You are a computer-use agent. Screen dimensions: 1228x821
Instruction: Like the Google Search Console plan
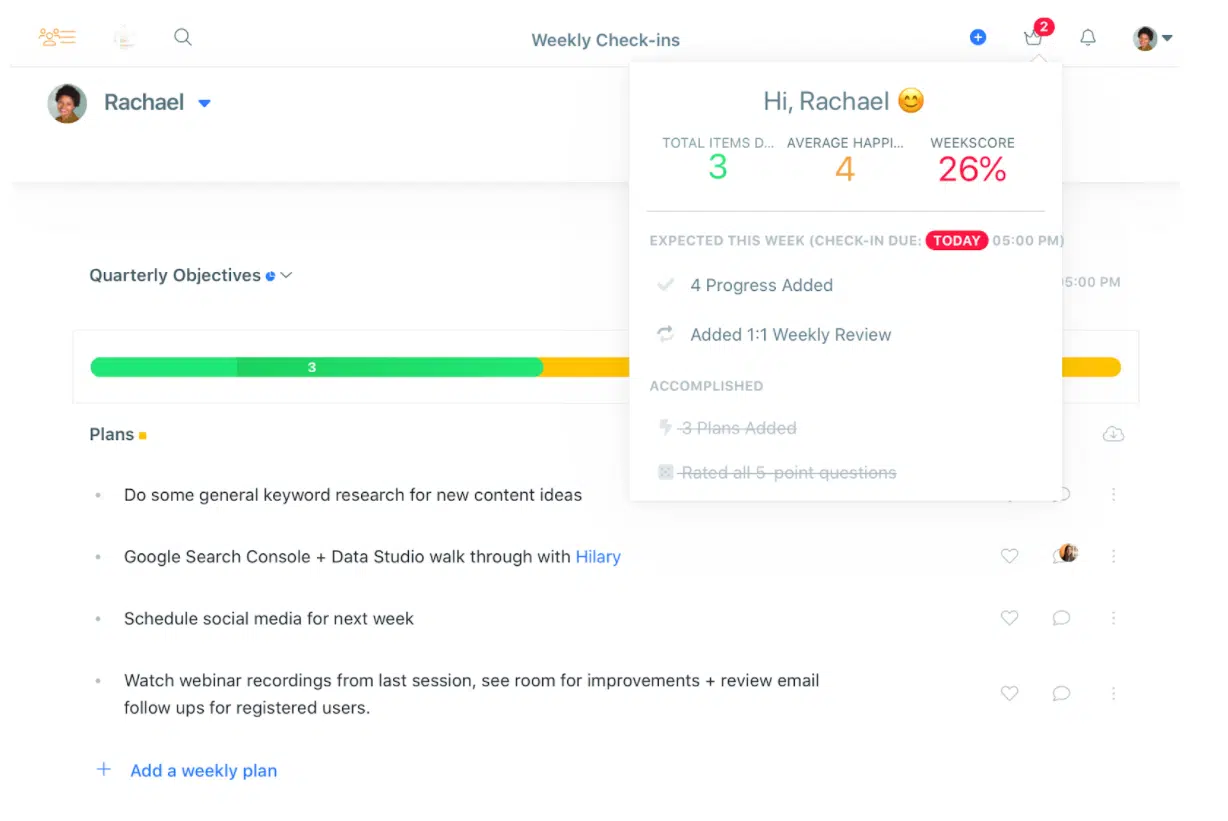point(1010,556)
